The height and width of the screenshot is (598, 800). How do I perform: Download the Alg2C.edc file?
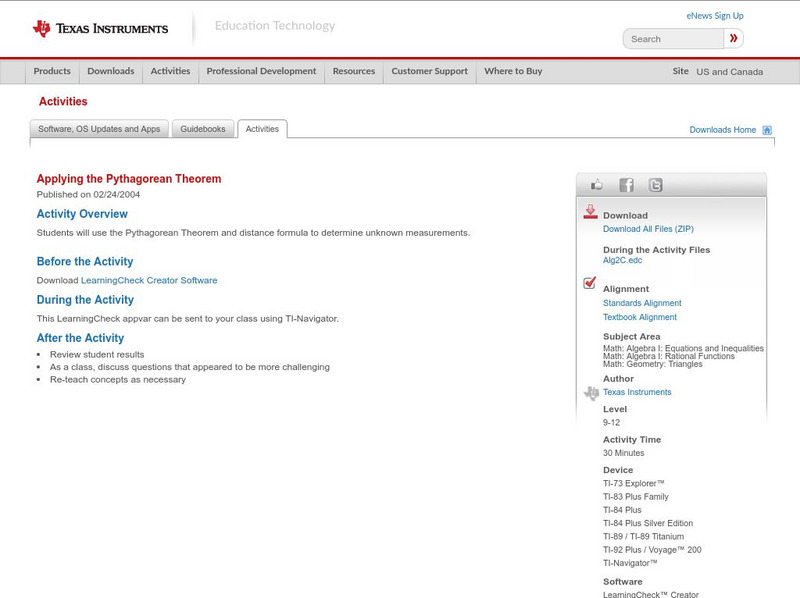point(622,260)
